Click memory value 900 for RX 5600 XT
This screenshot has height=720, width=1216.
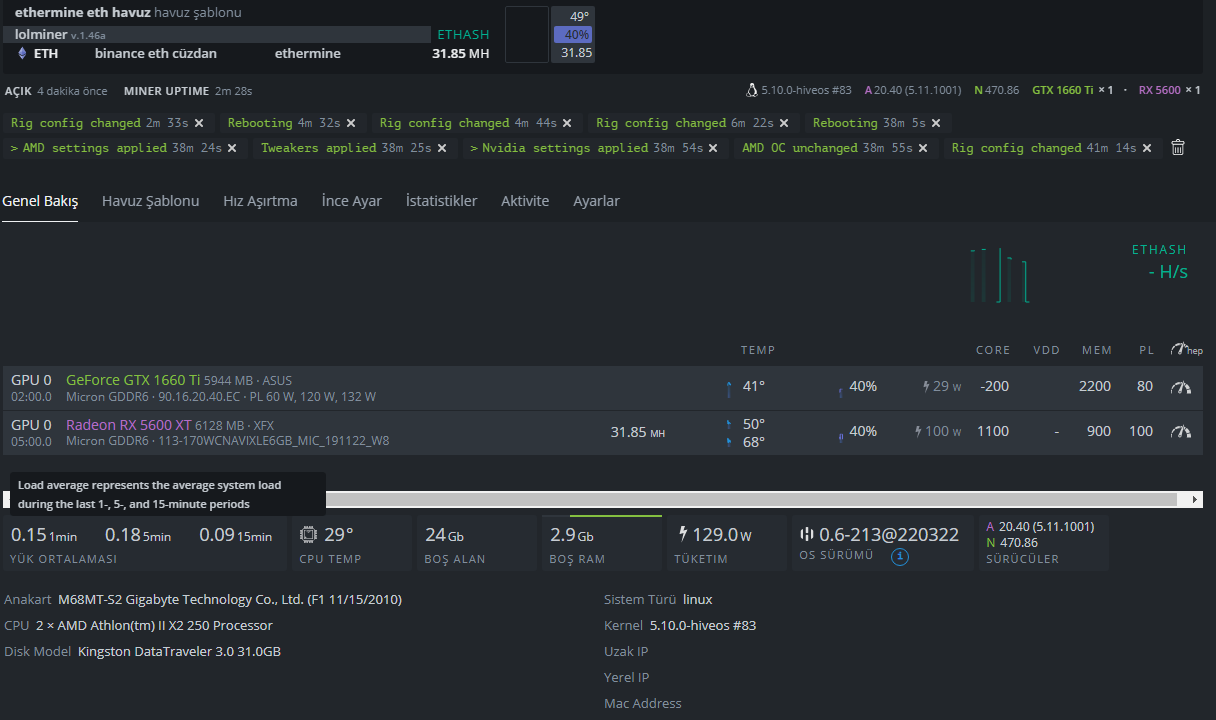click(x=1099, y=431)
